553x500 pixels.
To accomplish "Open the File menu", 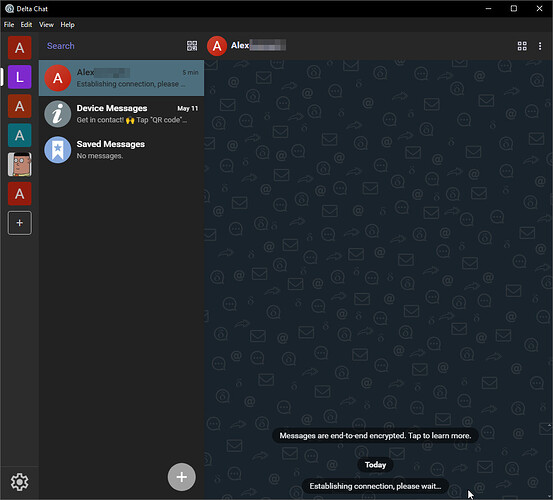I will tap(9, 25).
